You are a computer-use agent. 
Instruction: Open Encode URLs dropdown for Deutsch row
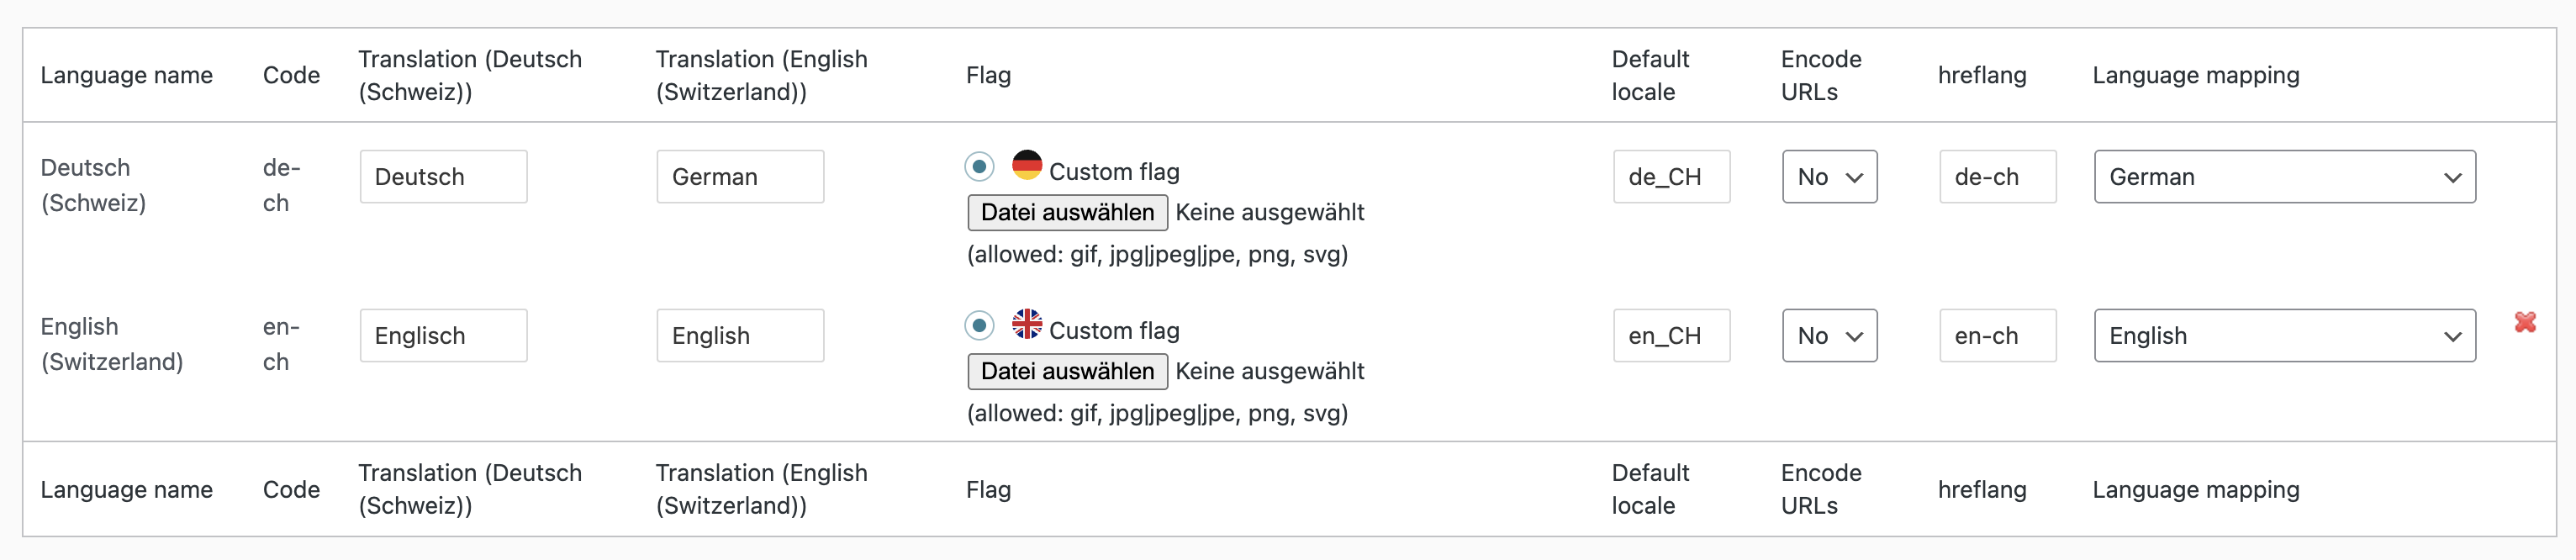click(x=1829, y=177)
